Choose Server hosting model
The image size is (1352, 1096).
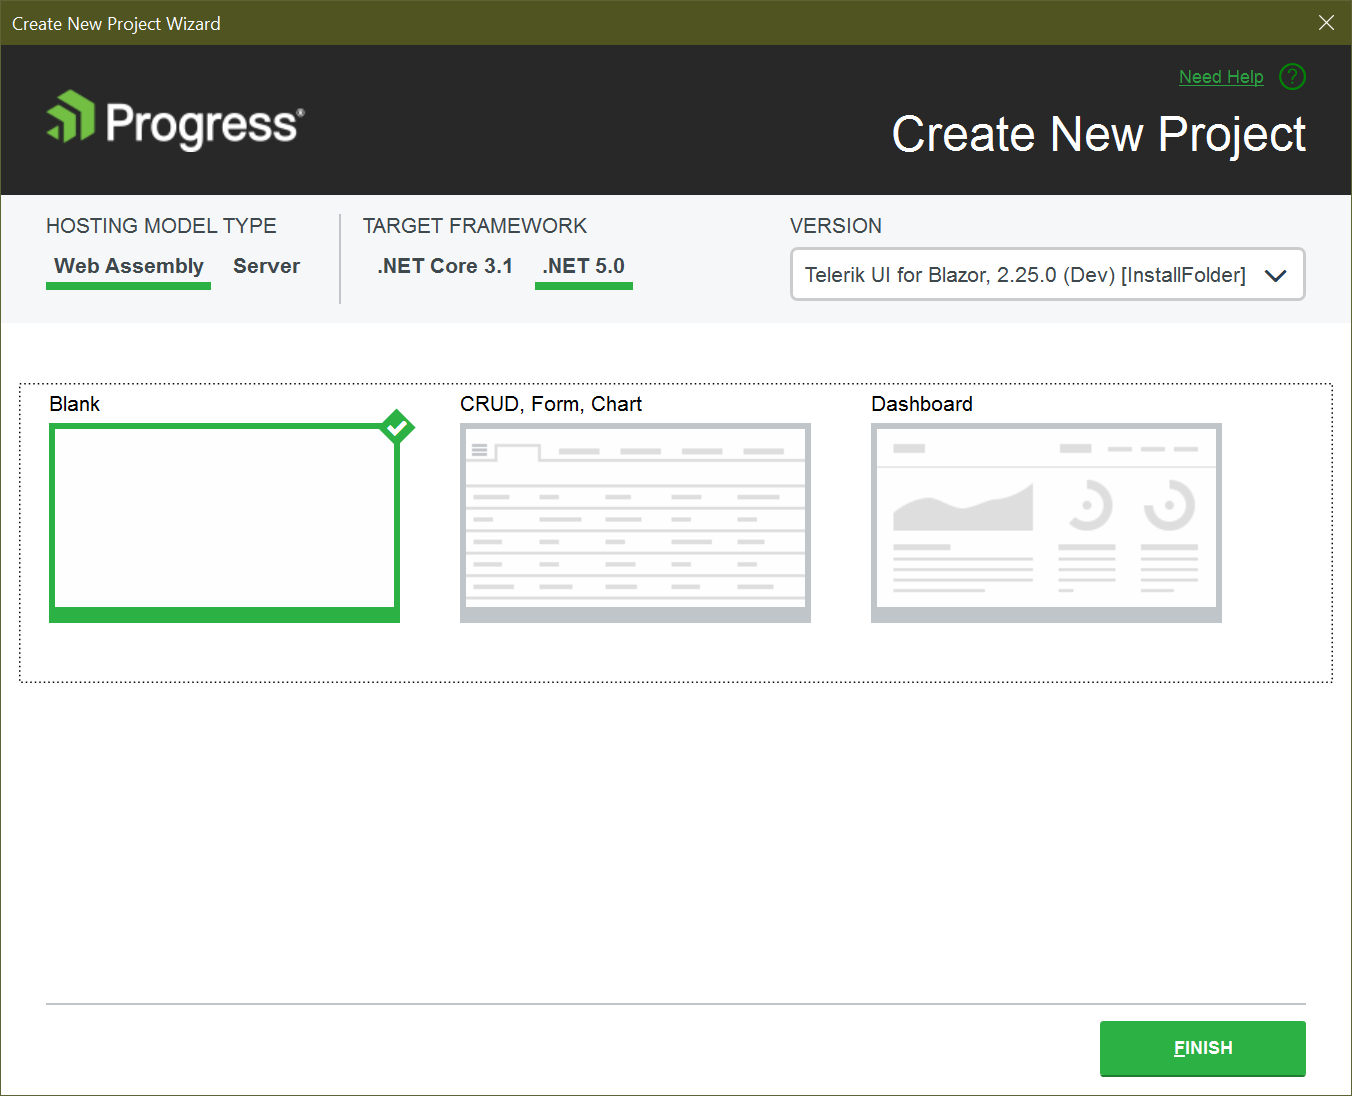(x=266, y=266)
